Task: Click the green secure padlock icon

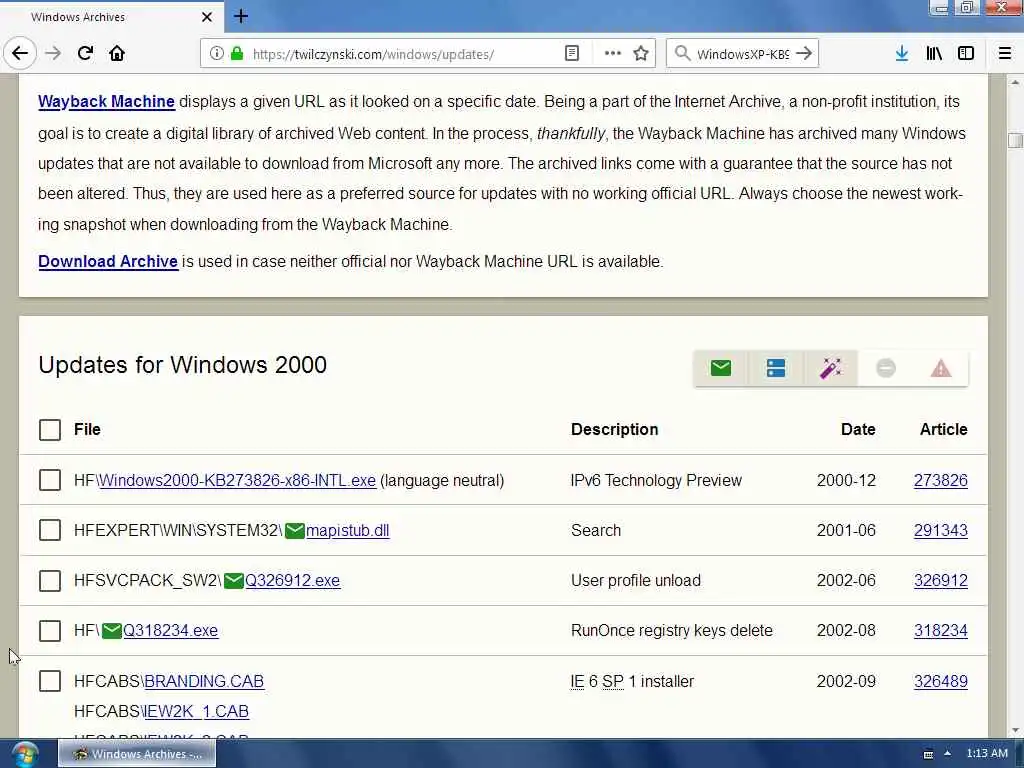Action: pos(237,54)
